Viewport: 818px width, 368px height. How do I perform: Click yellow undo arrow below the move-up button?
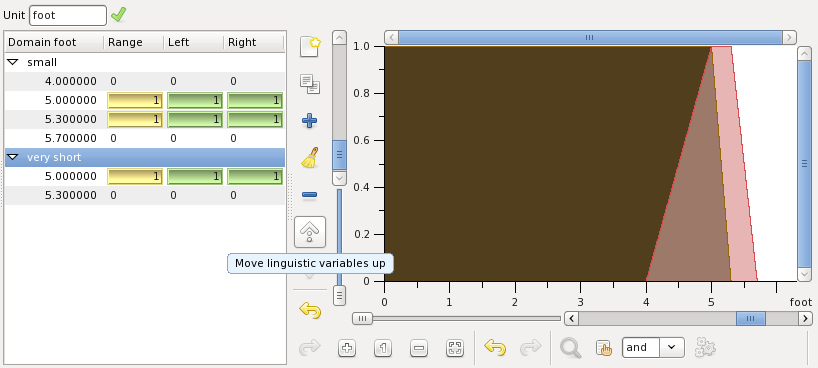click(x=310, y=310)
